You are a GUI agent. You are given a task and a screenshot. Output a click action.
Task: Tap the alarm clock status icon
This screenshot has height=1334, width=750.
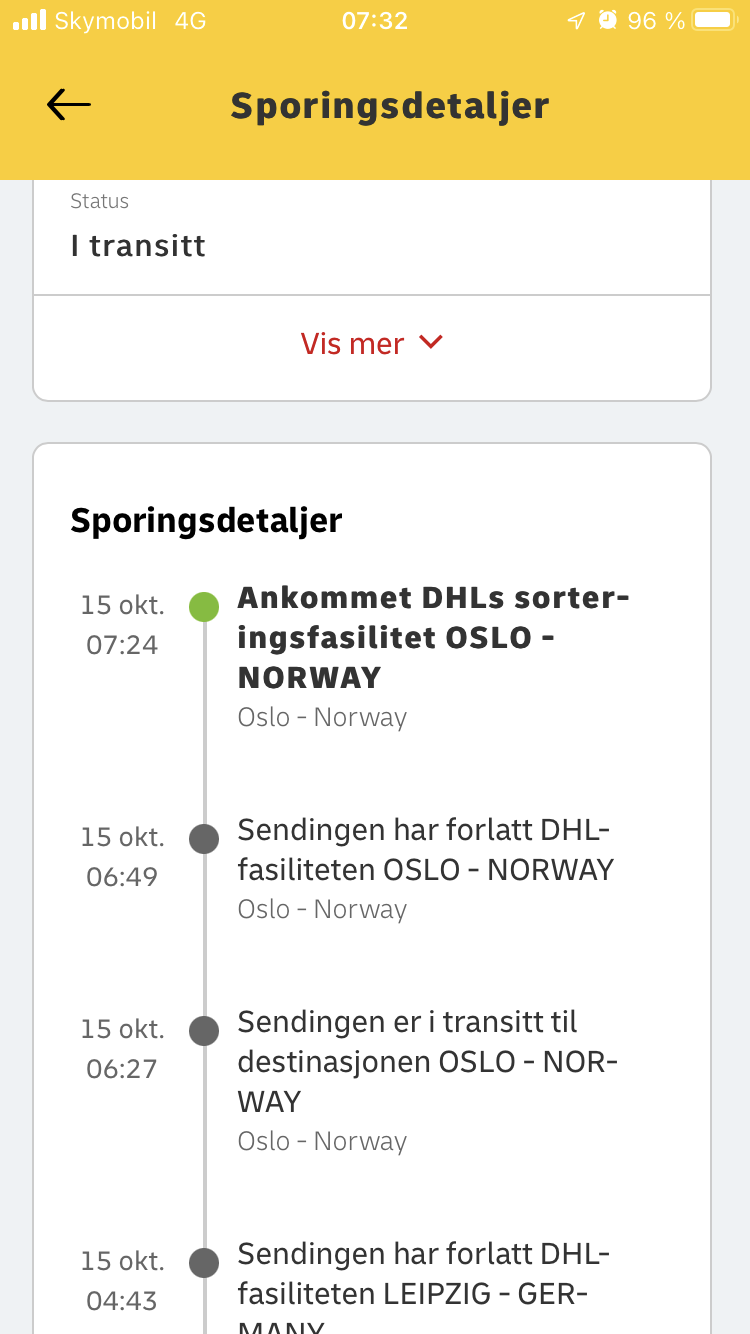coord(607,20)
